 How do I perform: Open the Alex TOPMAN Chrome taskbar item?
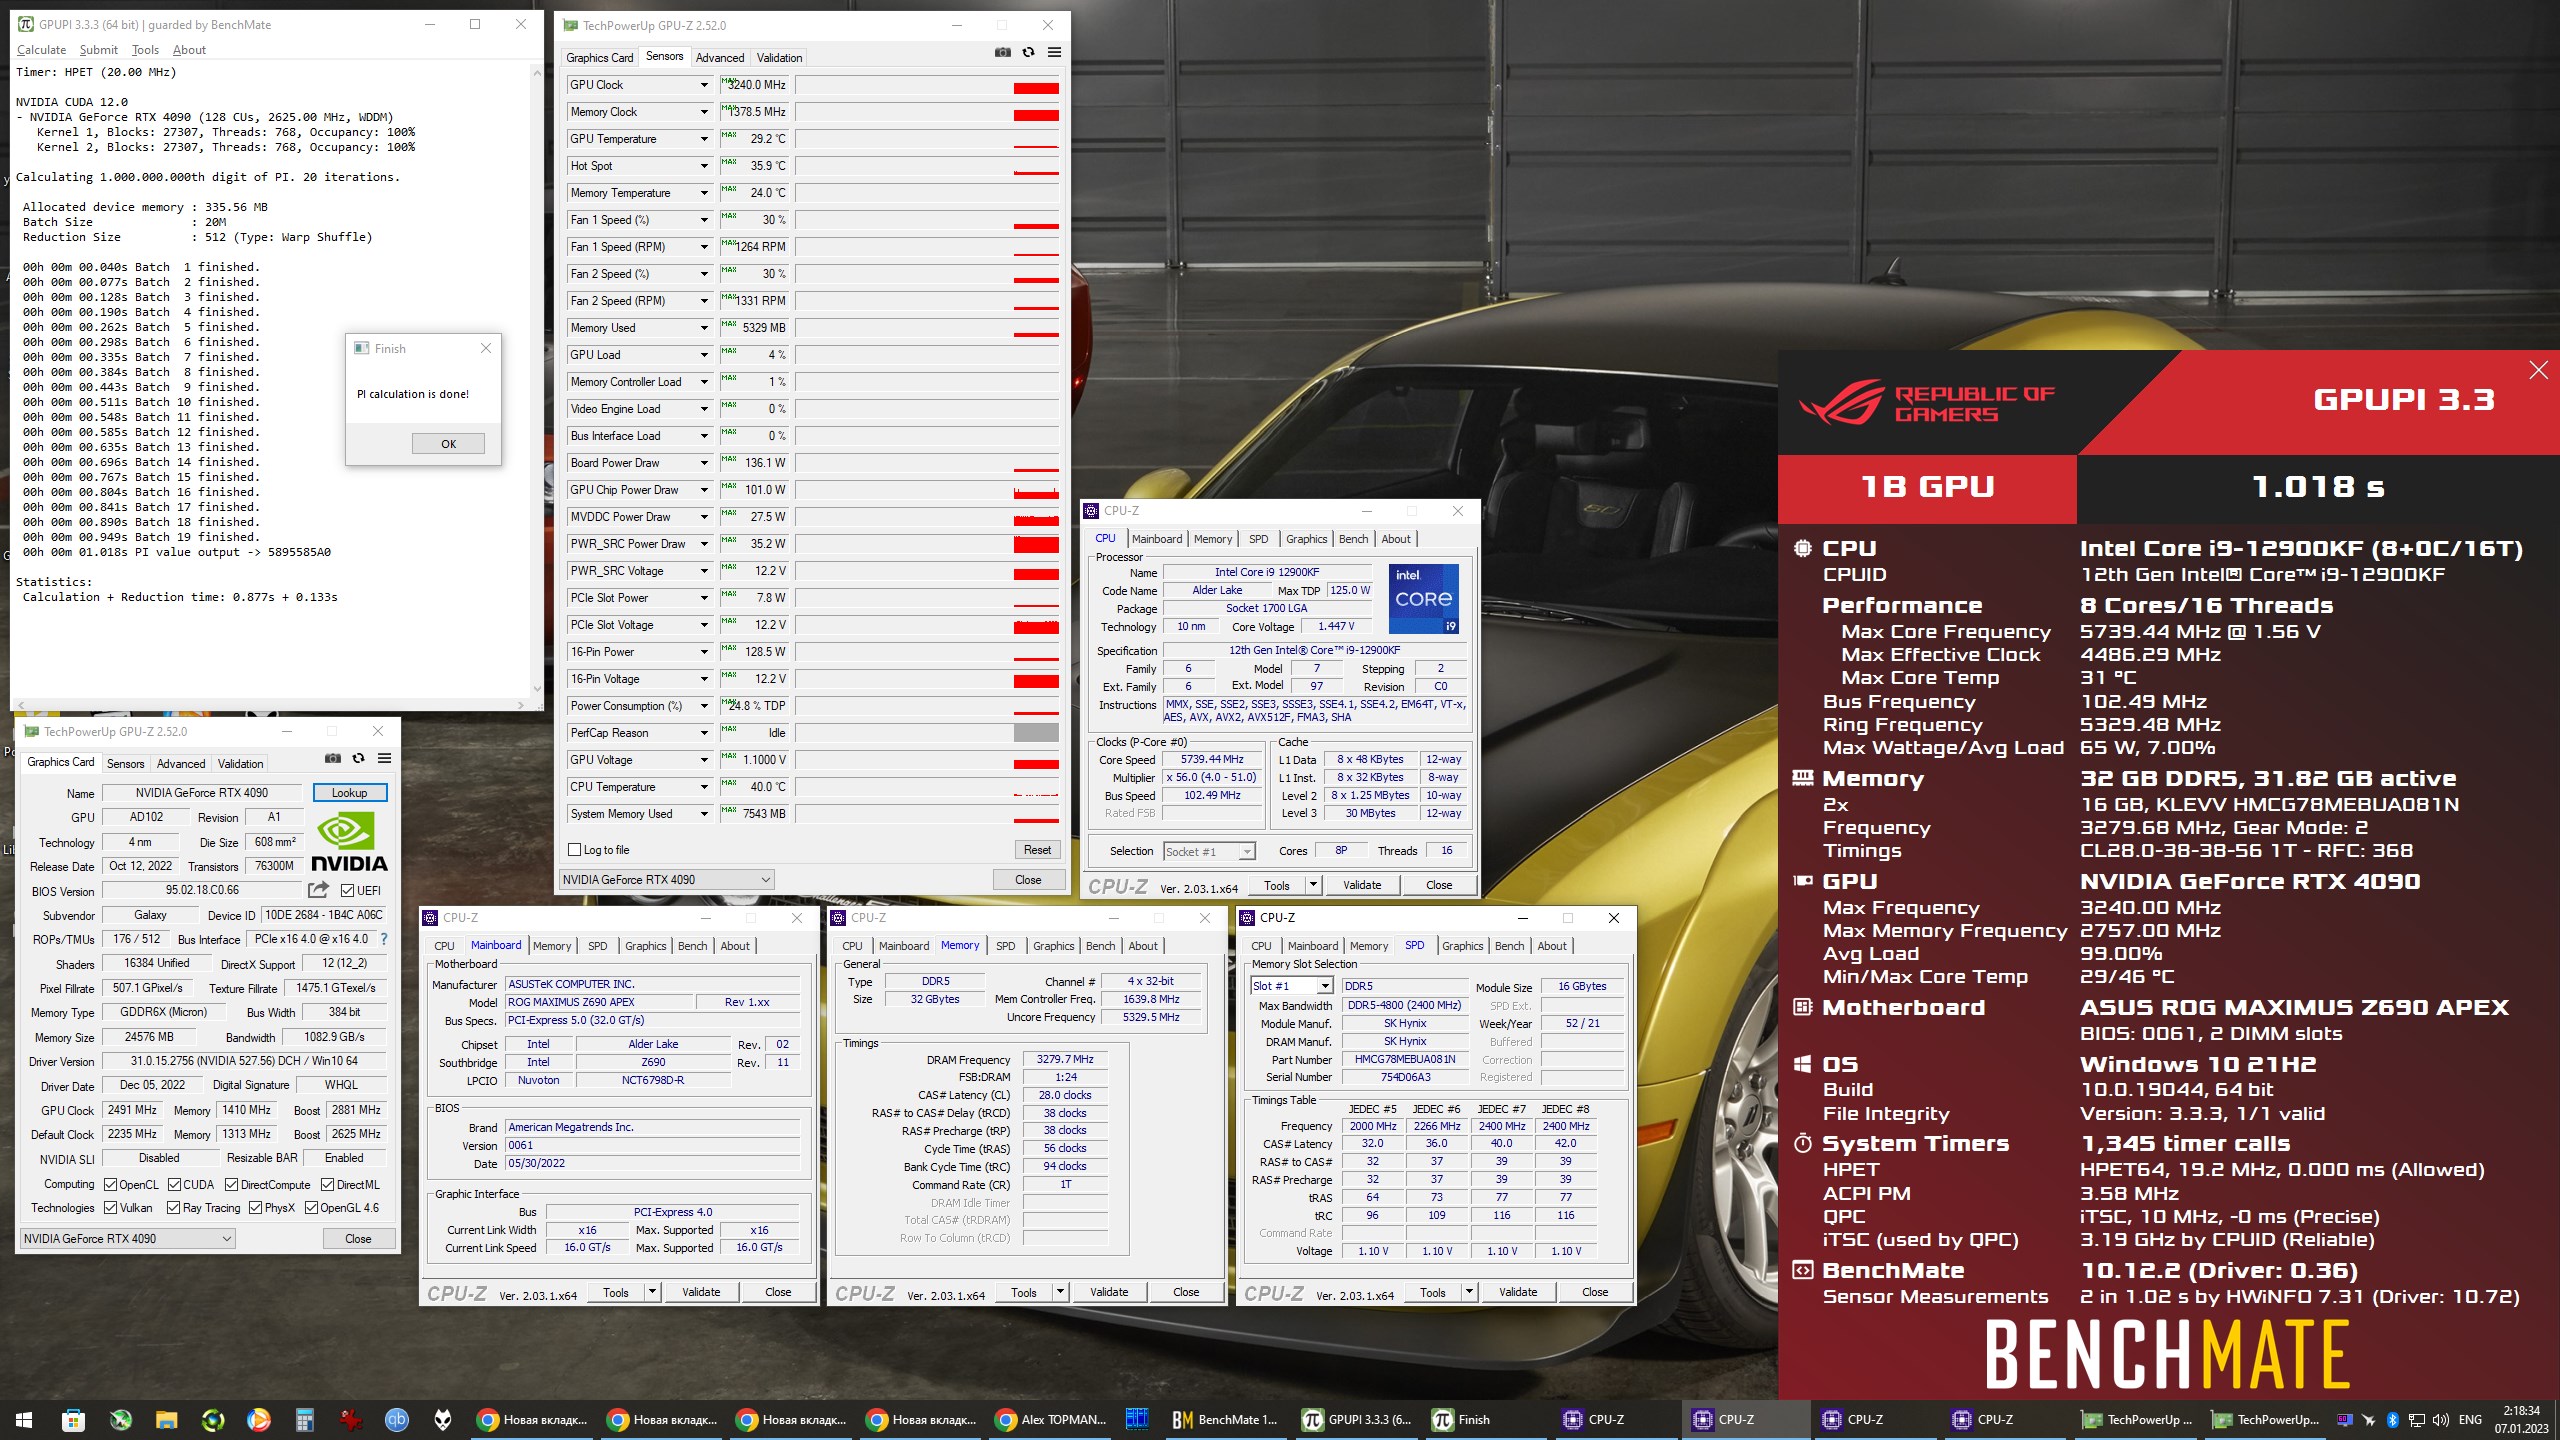tap(1052, 1419)
